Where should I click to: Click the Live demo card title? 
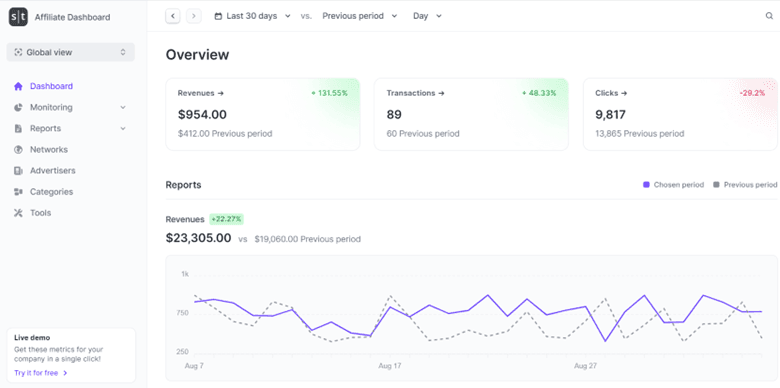click(32, 338)
